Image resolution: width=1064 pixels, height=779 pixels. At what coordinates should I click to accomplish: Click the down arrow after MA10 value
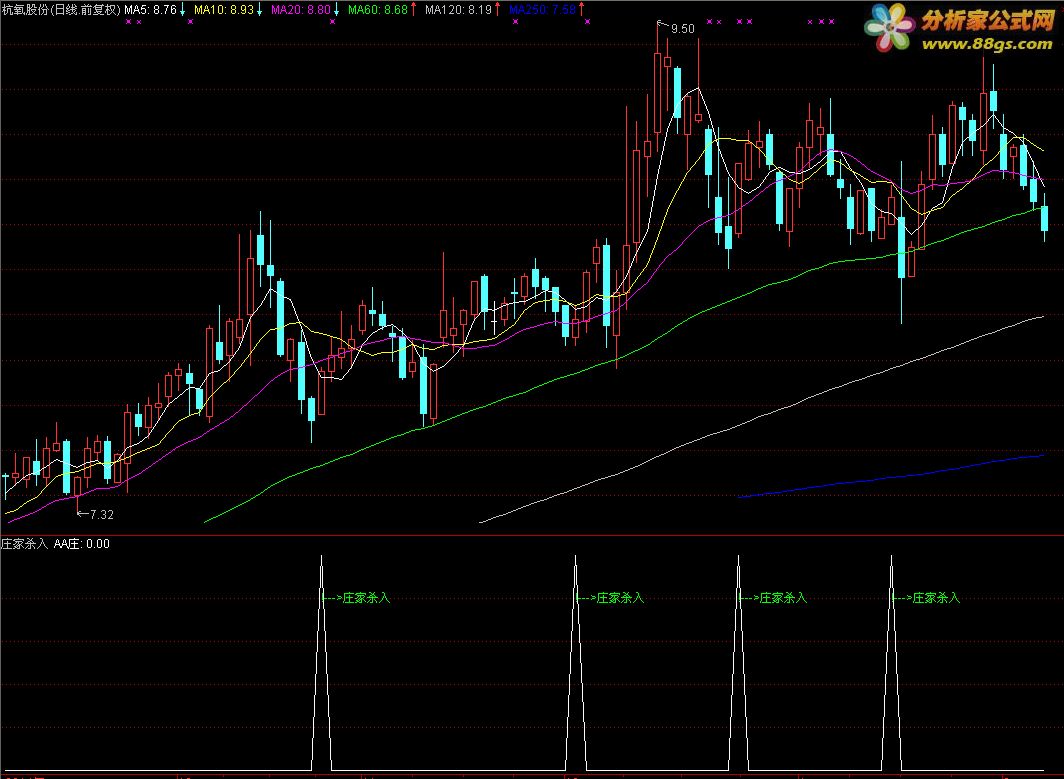[x=260, y=10]
